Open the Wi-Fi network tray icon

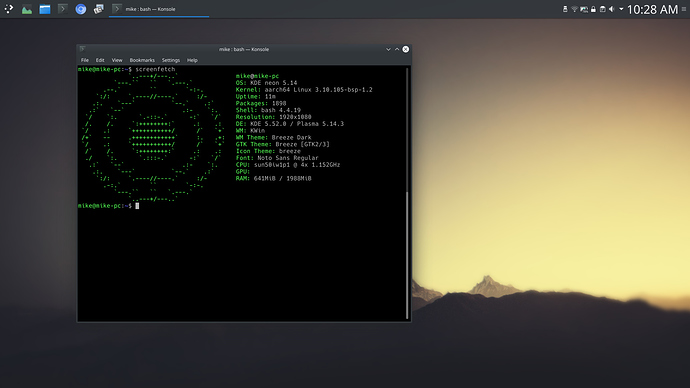[x=574, y=9]
